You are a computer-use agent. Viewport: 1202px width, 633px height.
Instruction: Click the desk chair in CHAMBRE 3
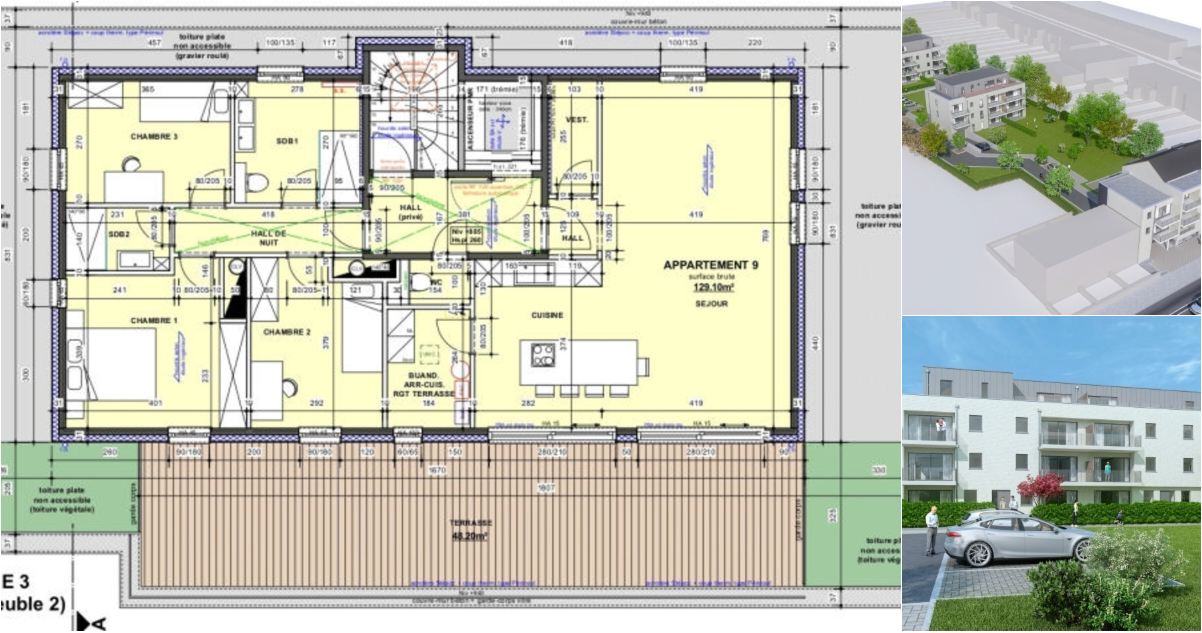[x=131, y=165]
